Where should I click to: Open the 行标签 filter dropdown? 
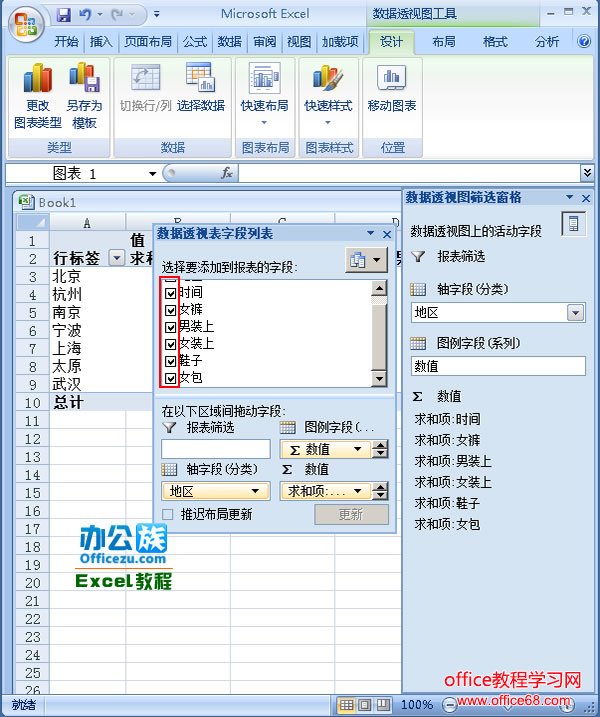(x=117, y=258)
